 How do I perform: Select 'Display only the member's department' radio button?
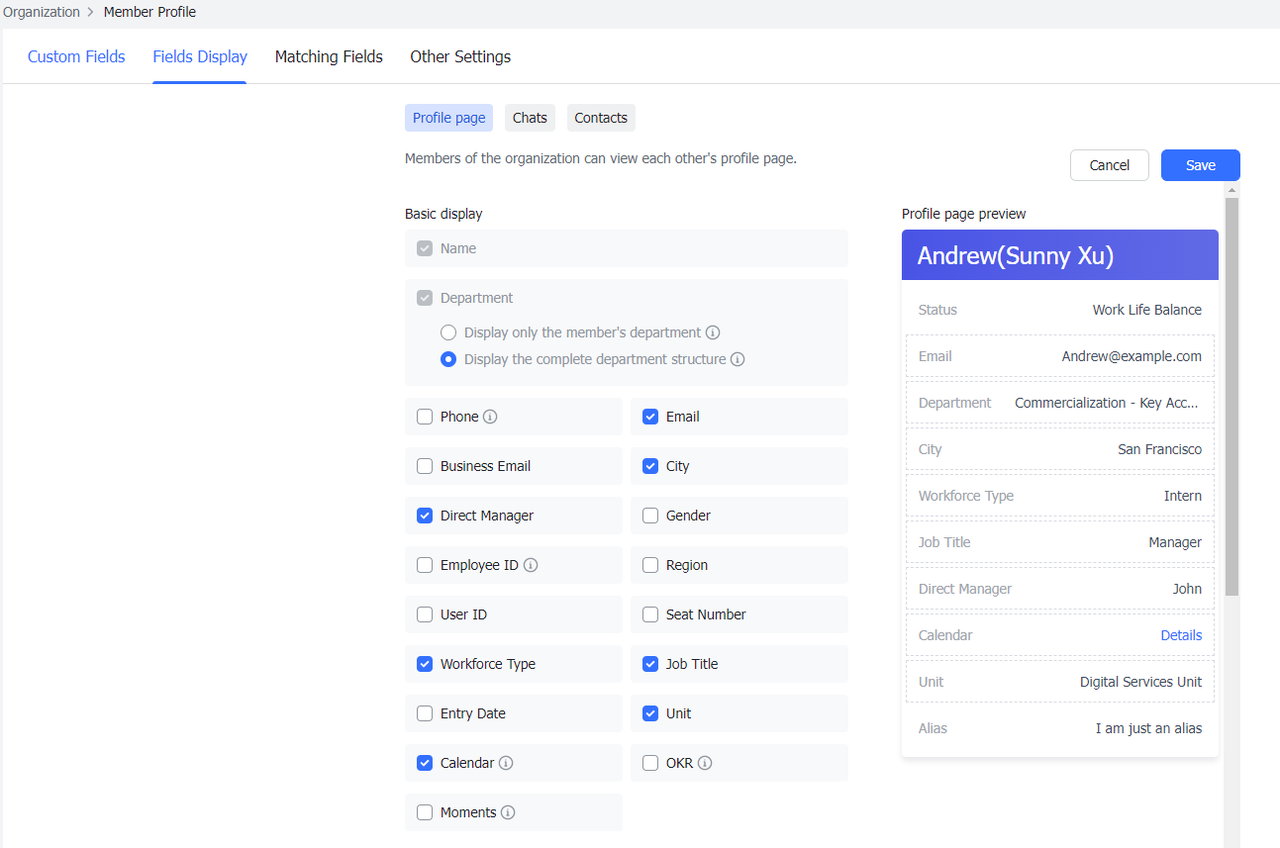click(448, 332)
